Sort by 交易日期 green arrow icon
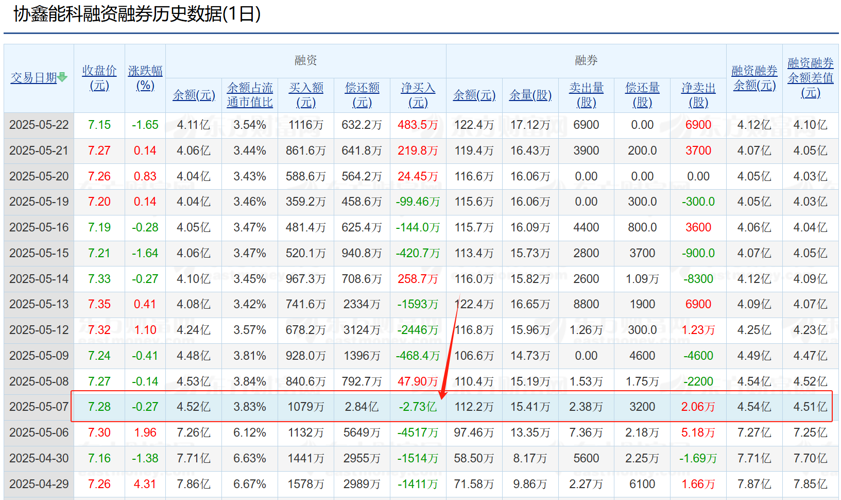The image size is (841, 500). click(62, 77)
